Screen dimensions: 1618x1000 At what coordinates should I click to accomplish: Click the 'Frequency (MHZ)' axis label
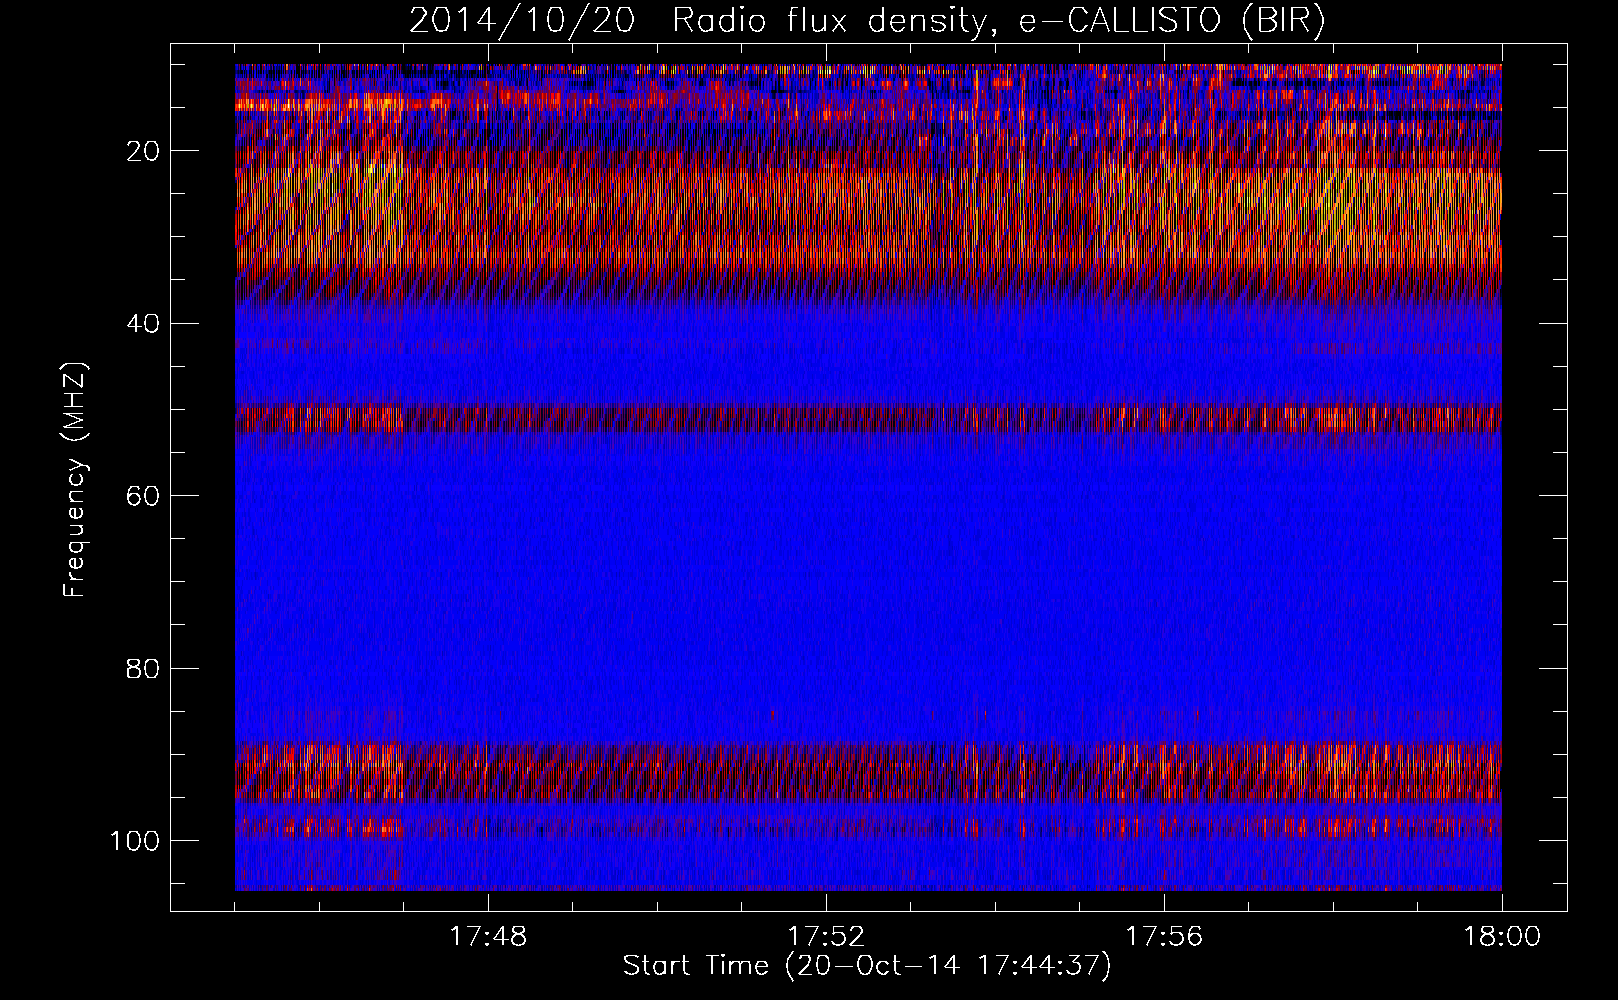pos(76,479)
